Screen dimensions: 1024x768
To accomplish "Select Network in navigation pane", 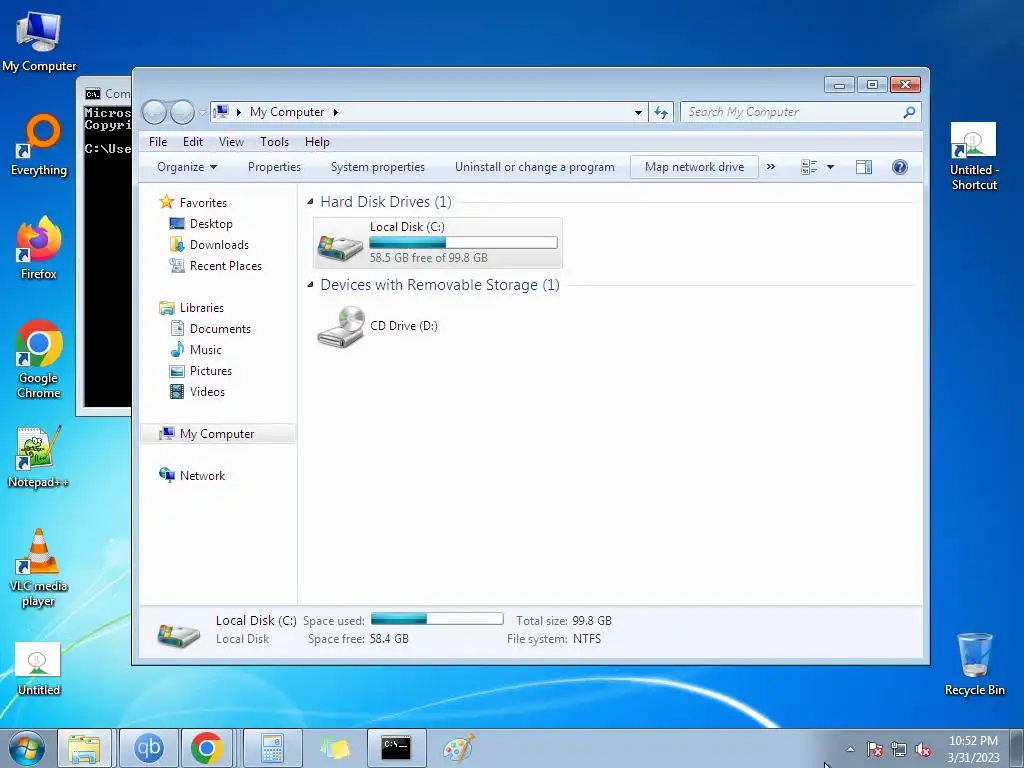I will click(202, 475).
